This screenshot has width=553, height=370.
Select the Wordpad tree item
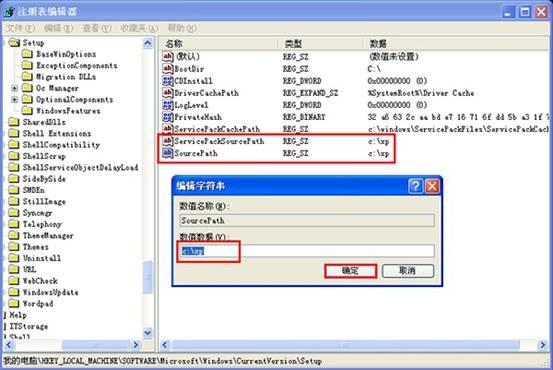pyautogui.click(x=38, y=303)
